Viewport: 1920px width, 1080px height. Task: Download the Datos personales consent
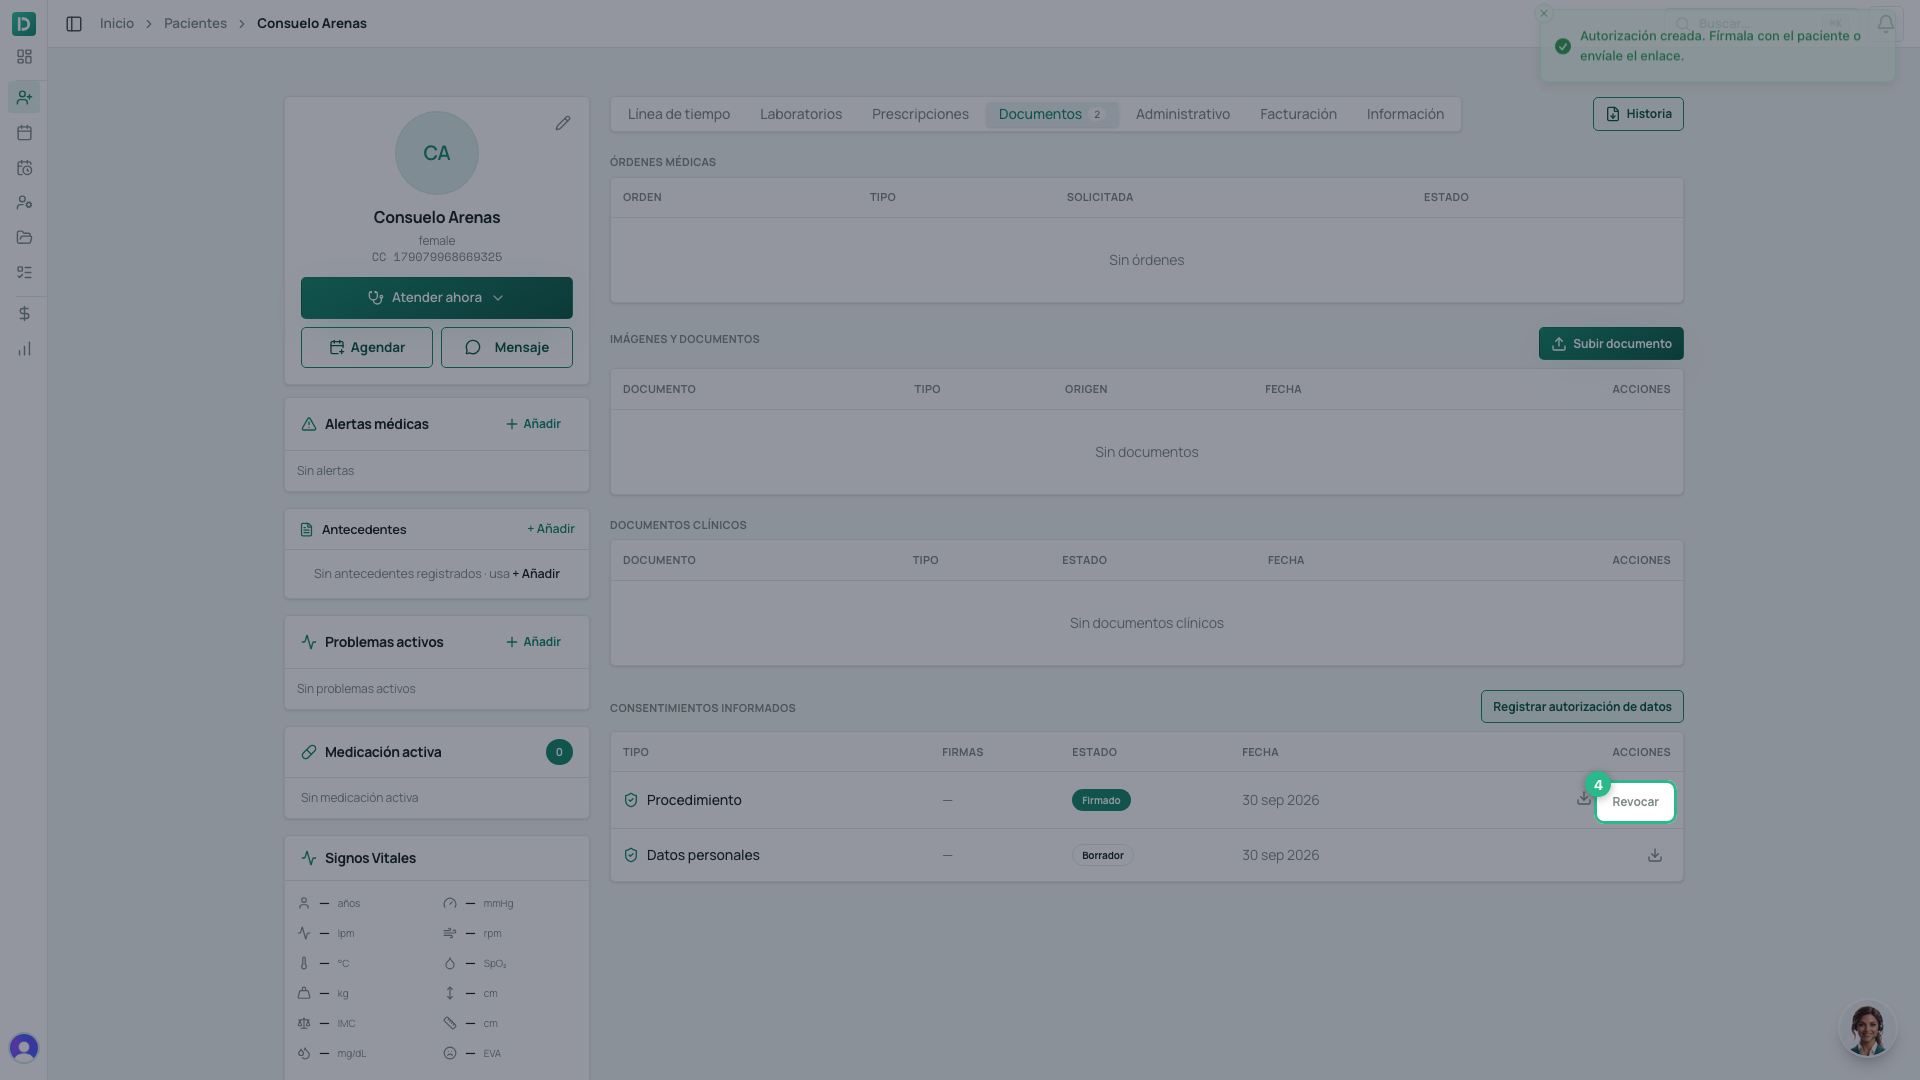1655,856
